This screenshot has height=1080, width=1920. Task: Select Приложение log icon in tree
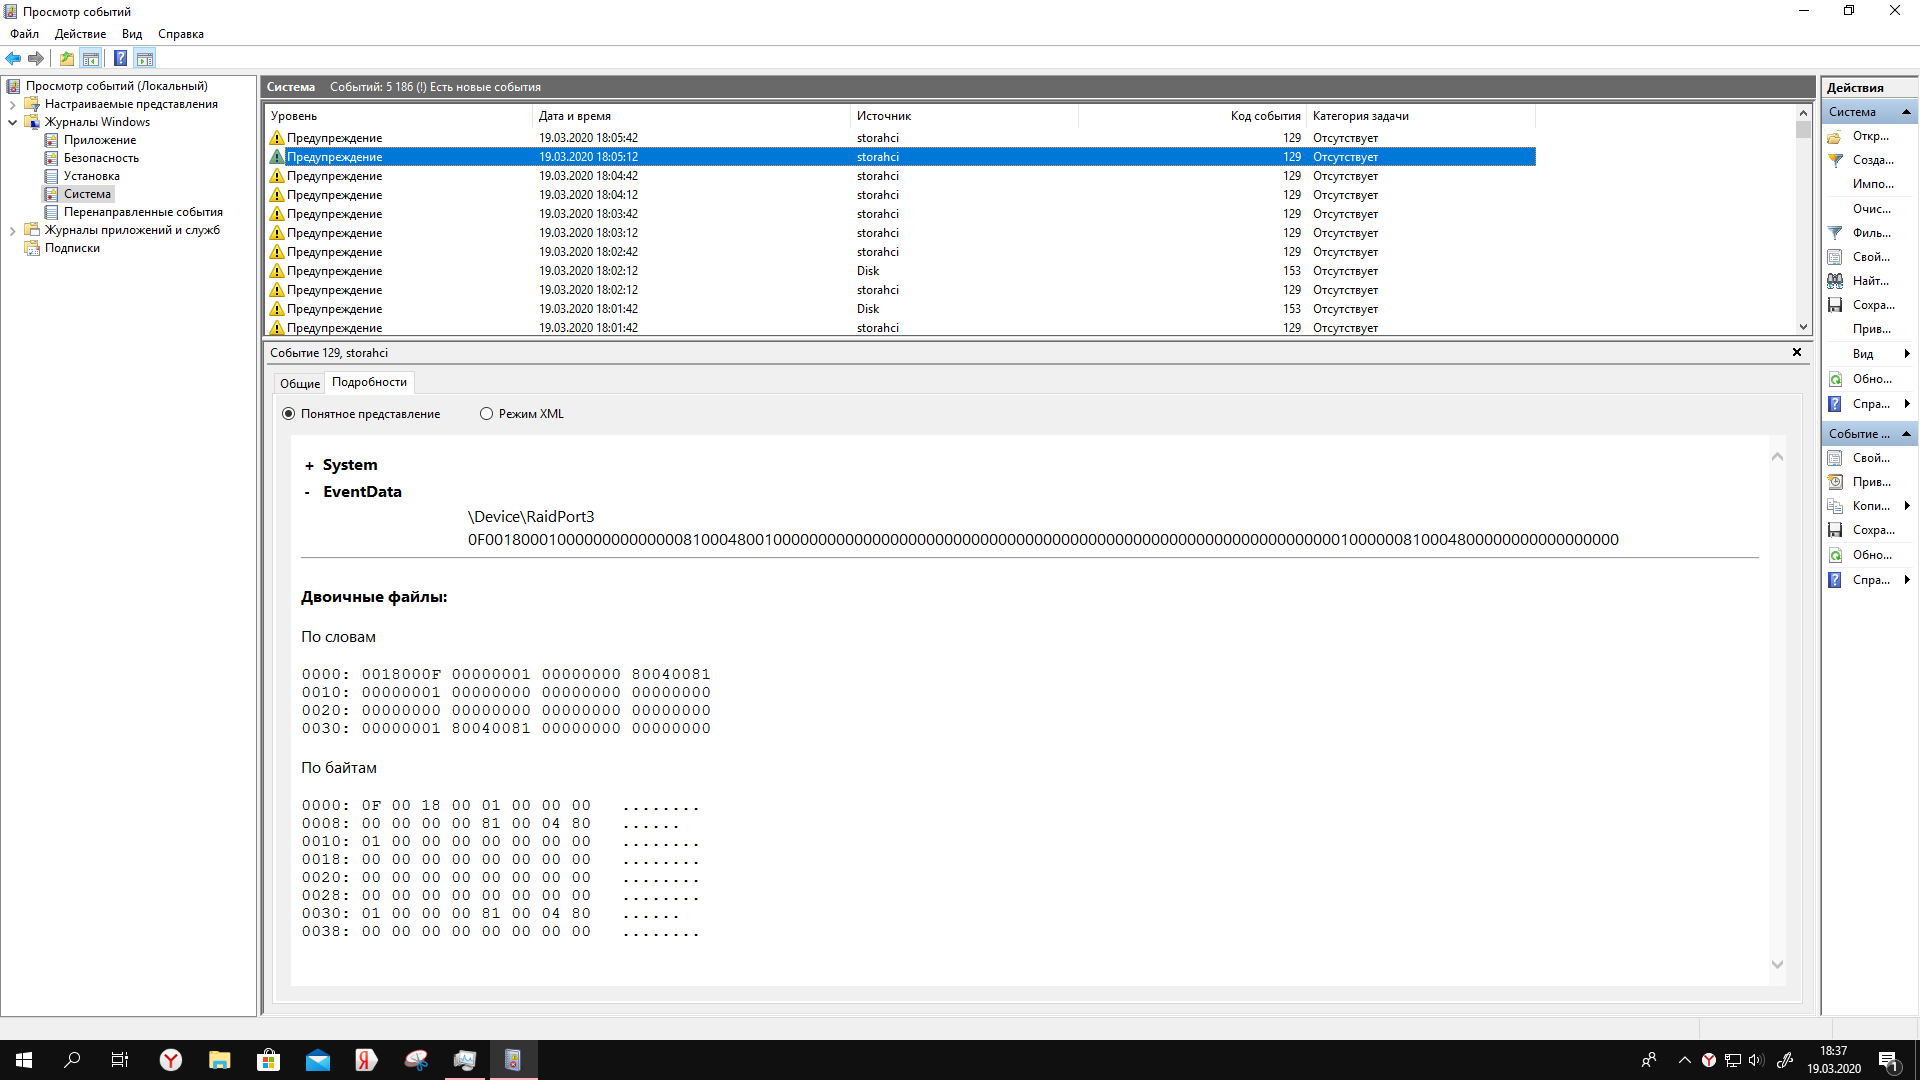pyautogui.click(x=51, y=140)
